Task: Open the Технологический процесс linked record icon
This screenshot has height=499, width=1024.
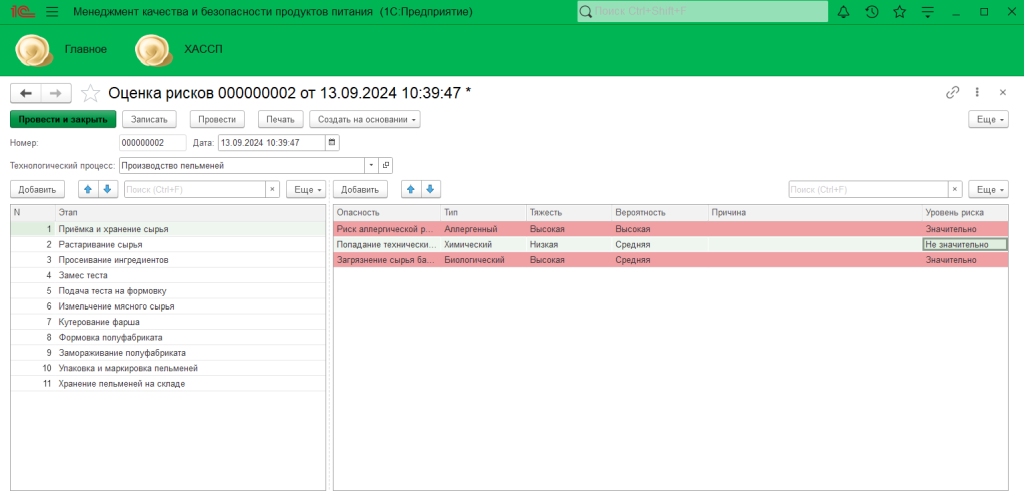Action: tap(386, 165)
